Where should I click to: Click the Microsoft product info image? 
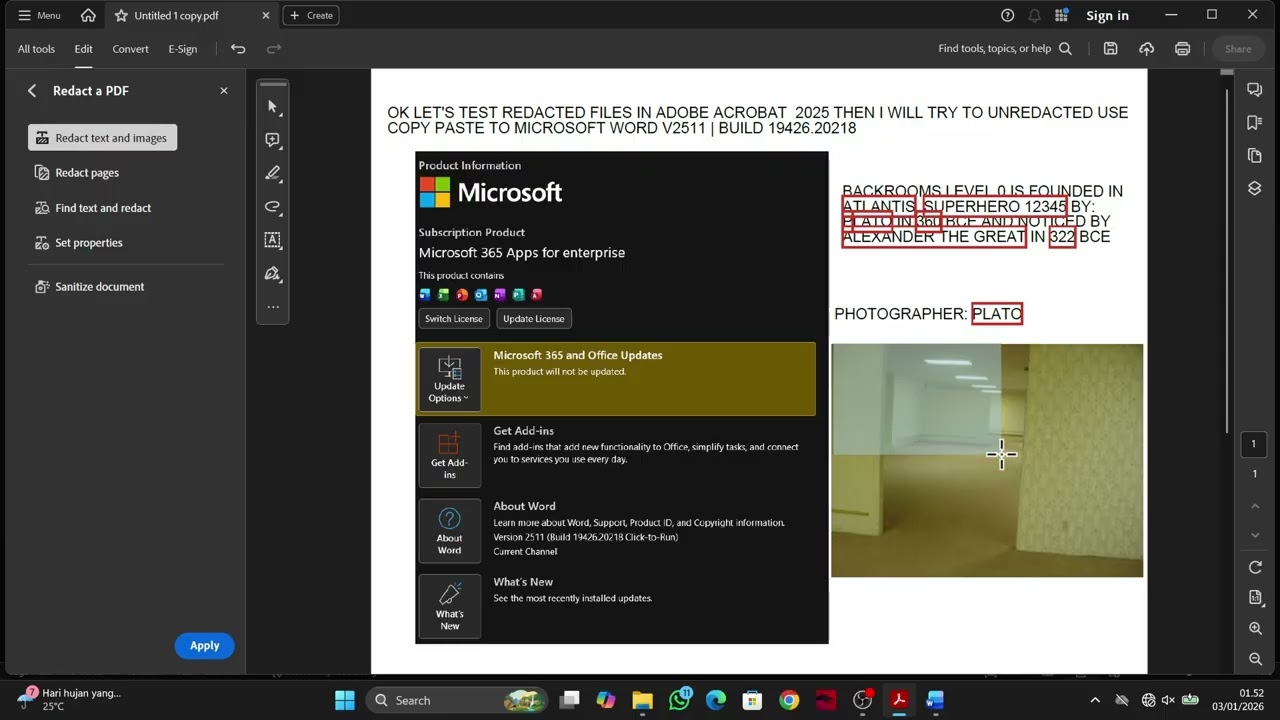(622, 398)
